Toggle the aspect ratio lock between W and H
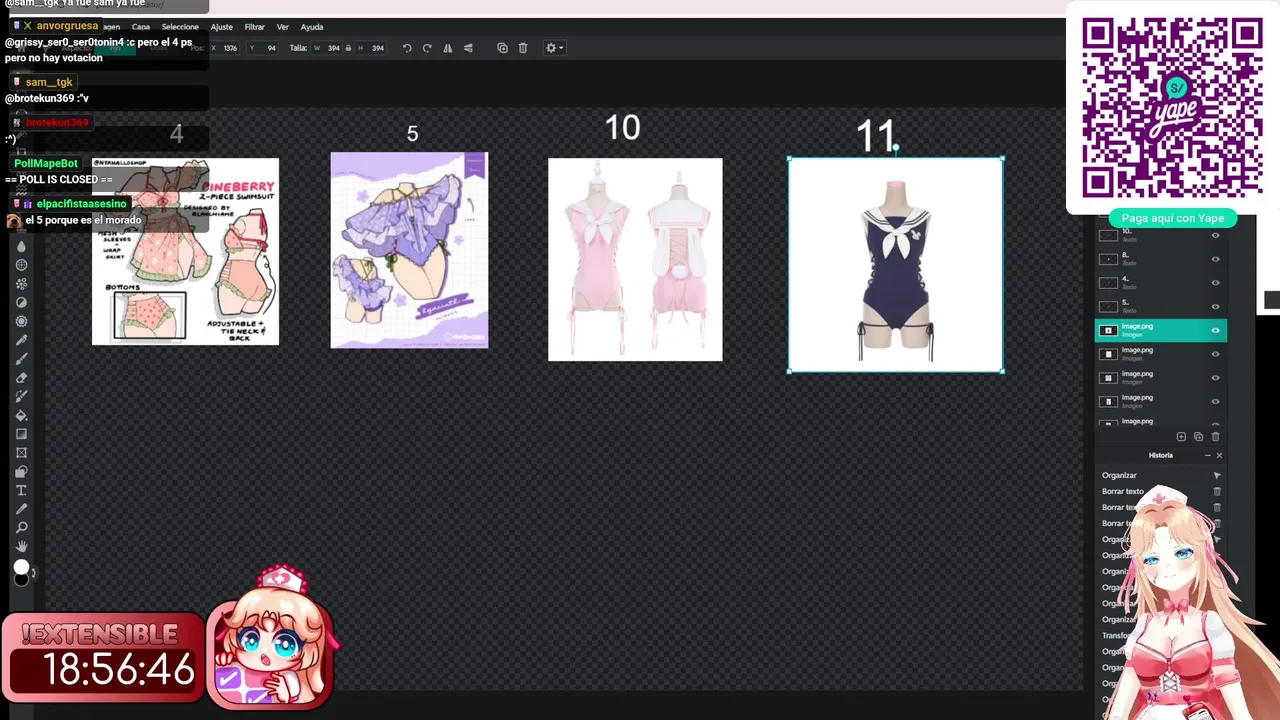1280x720 pixels. (348, 48)
